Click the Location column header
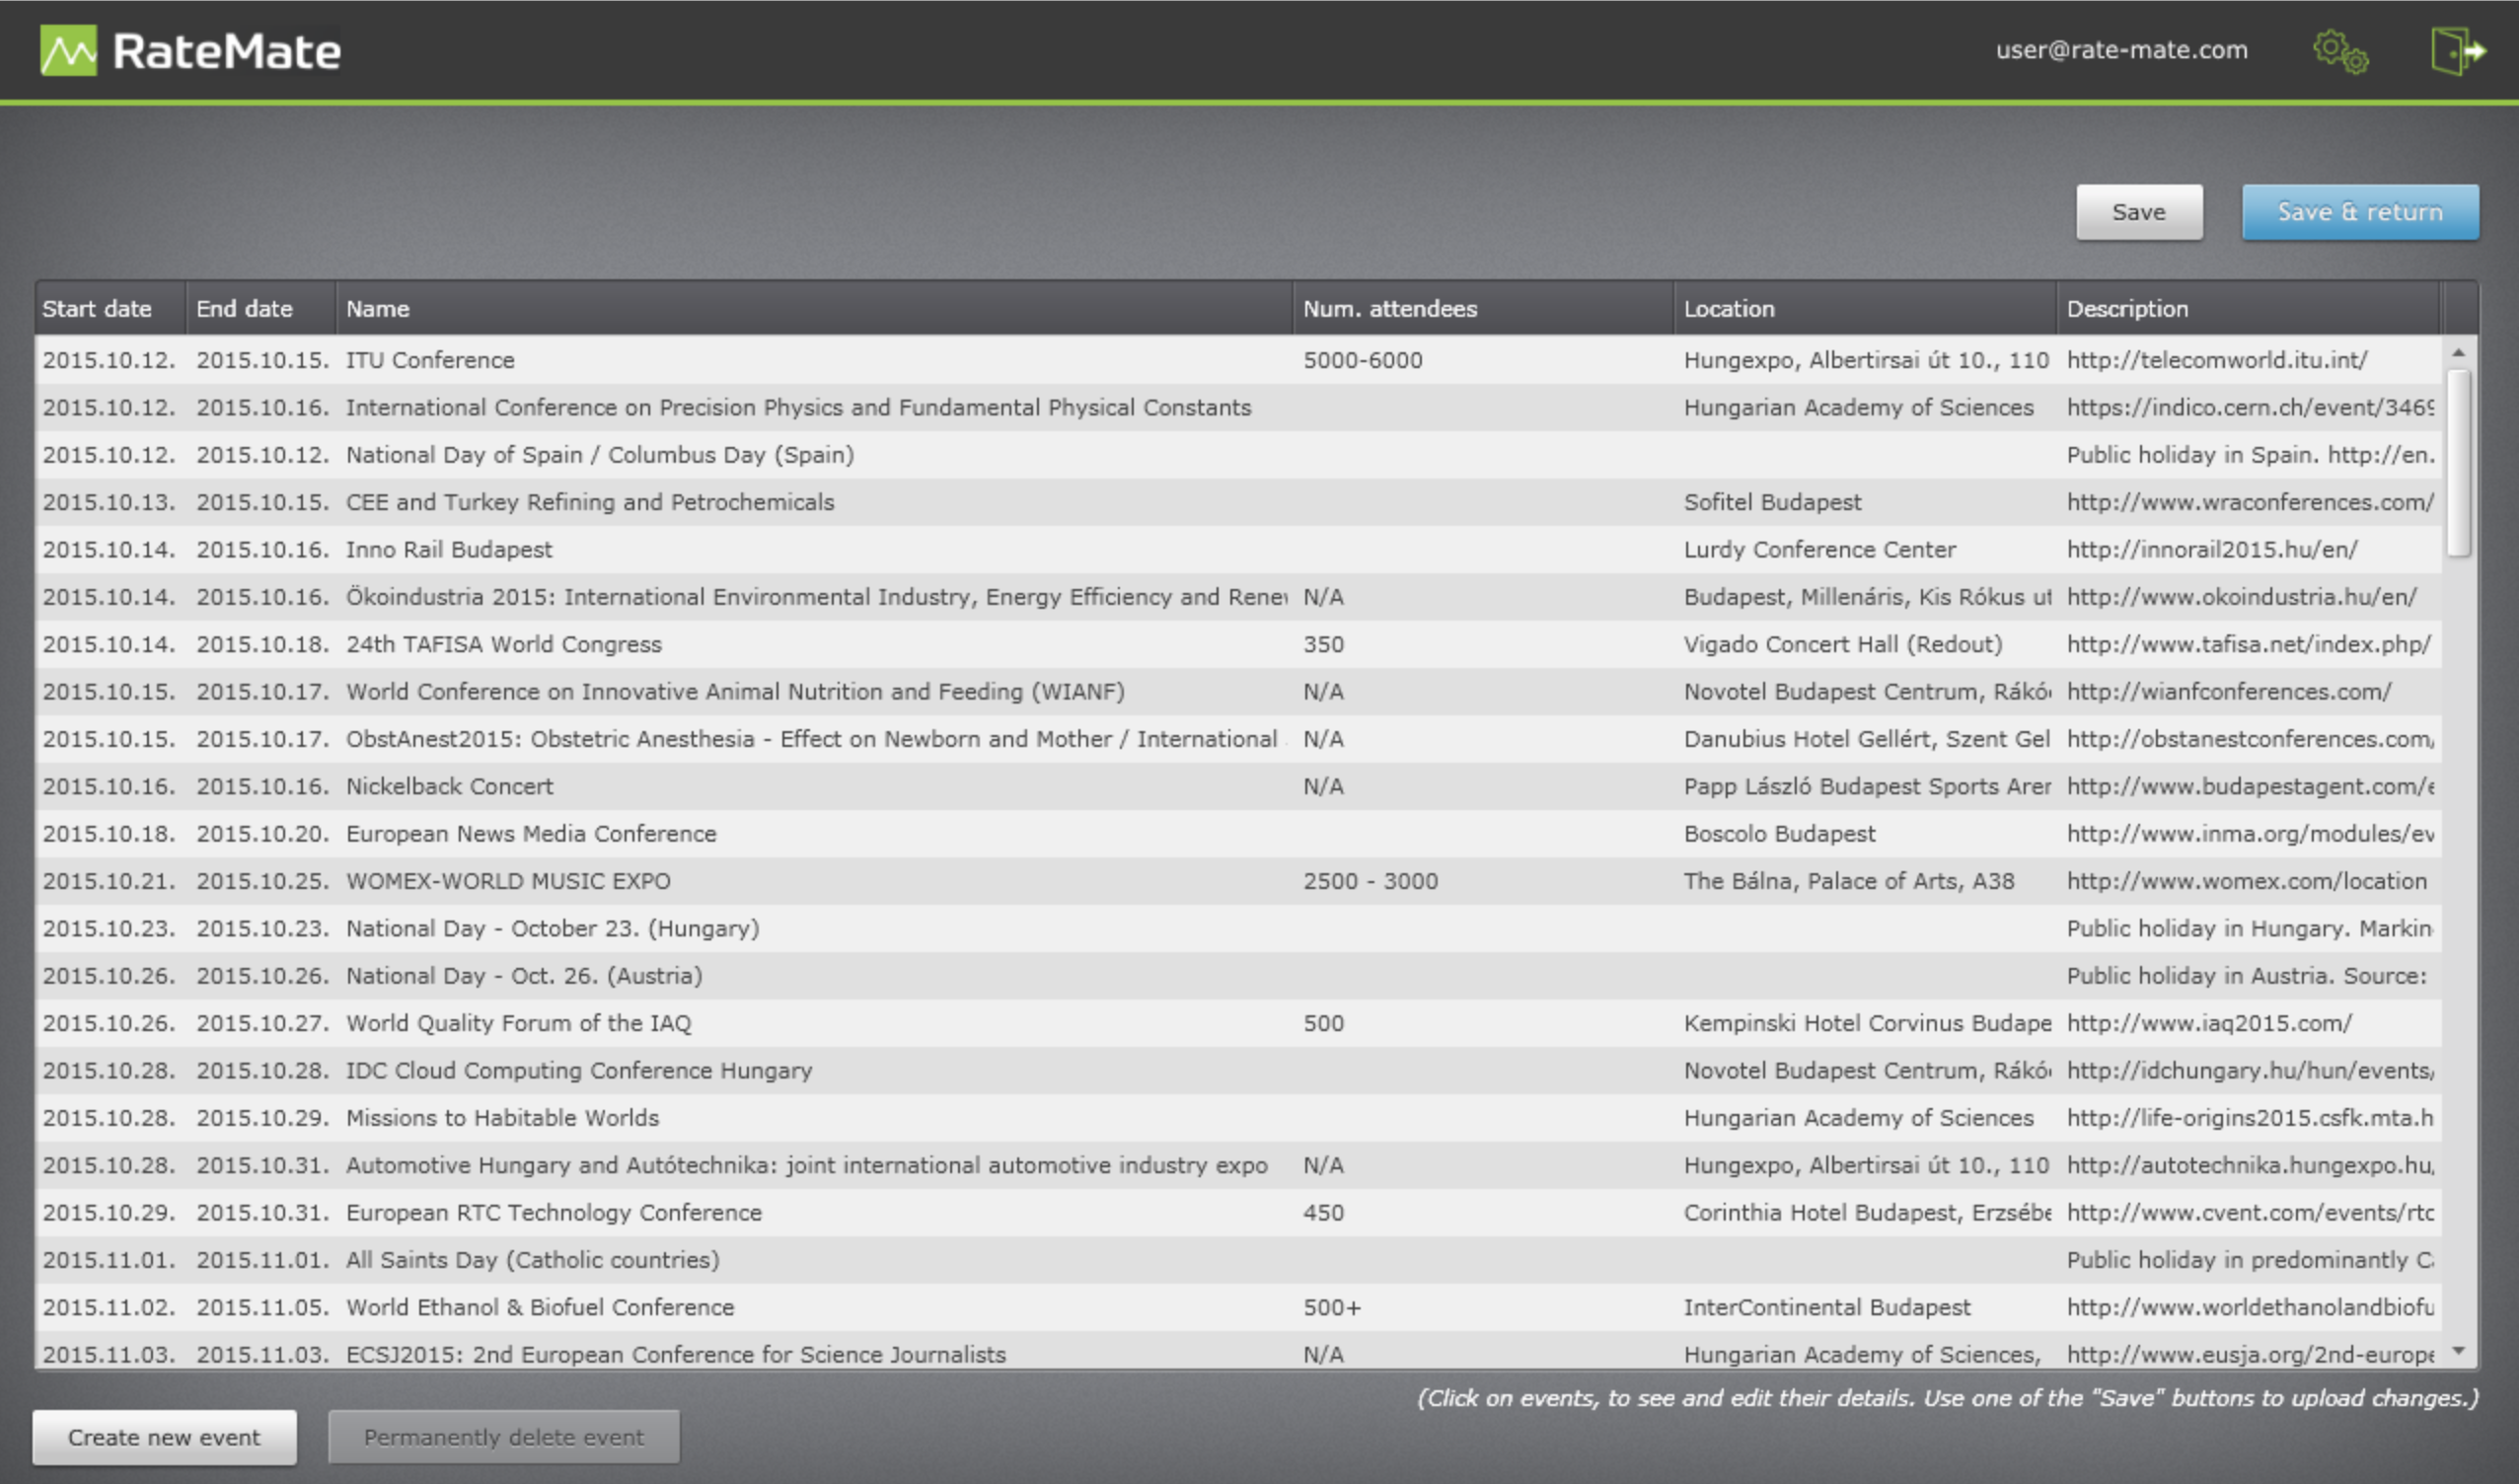 pos(1730,308)
